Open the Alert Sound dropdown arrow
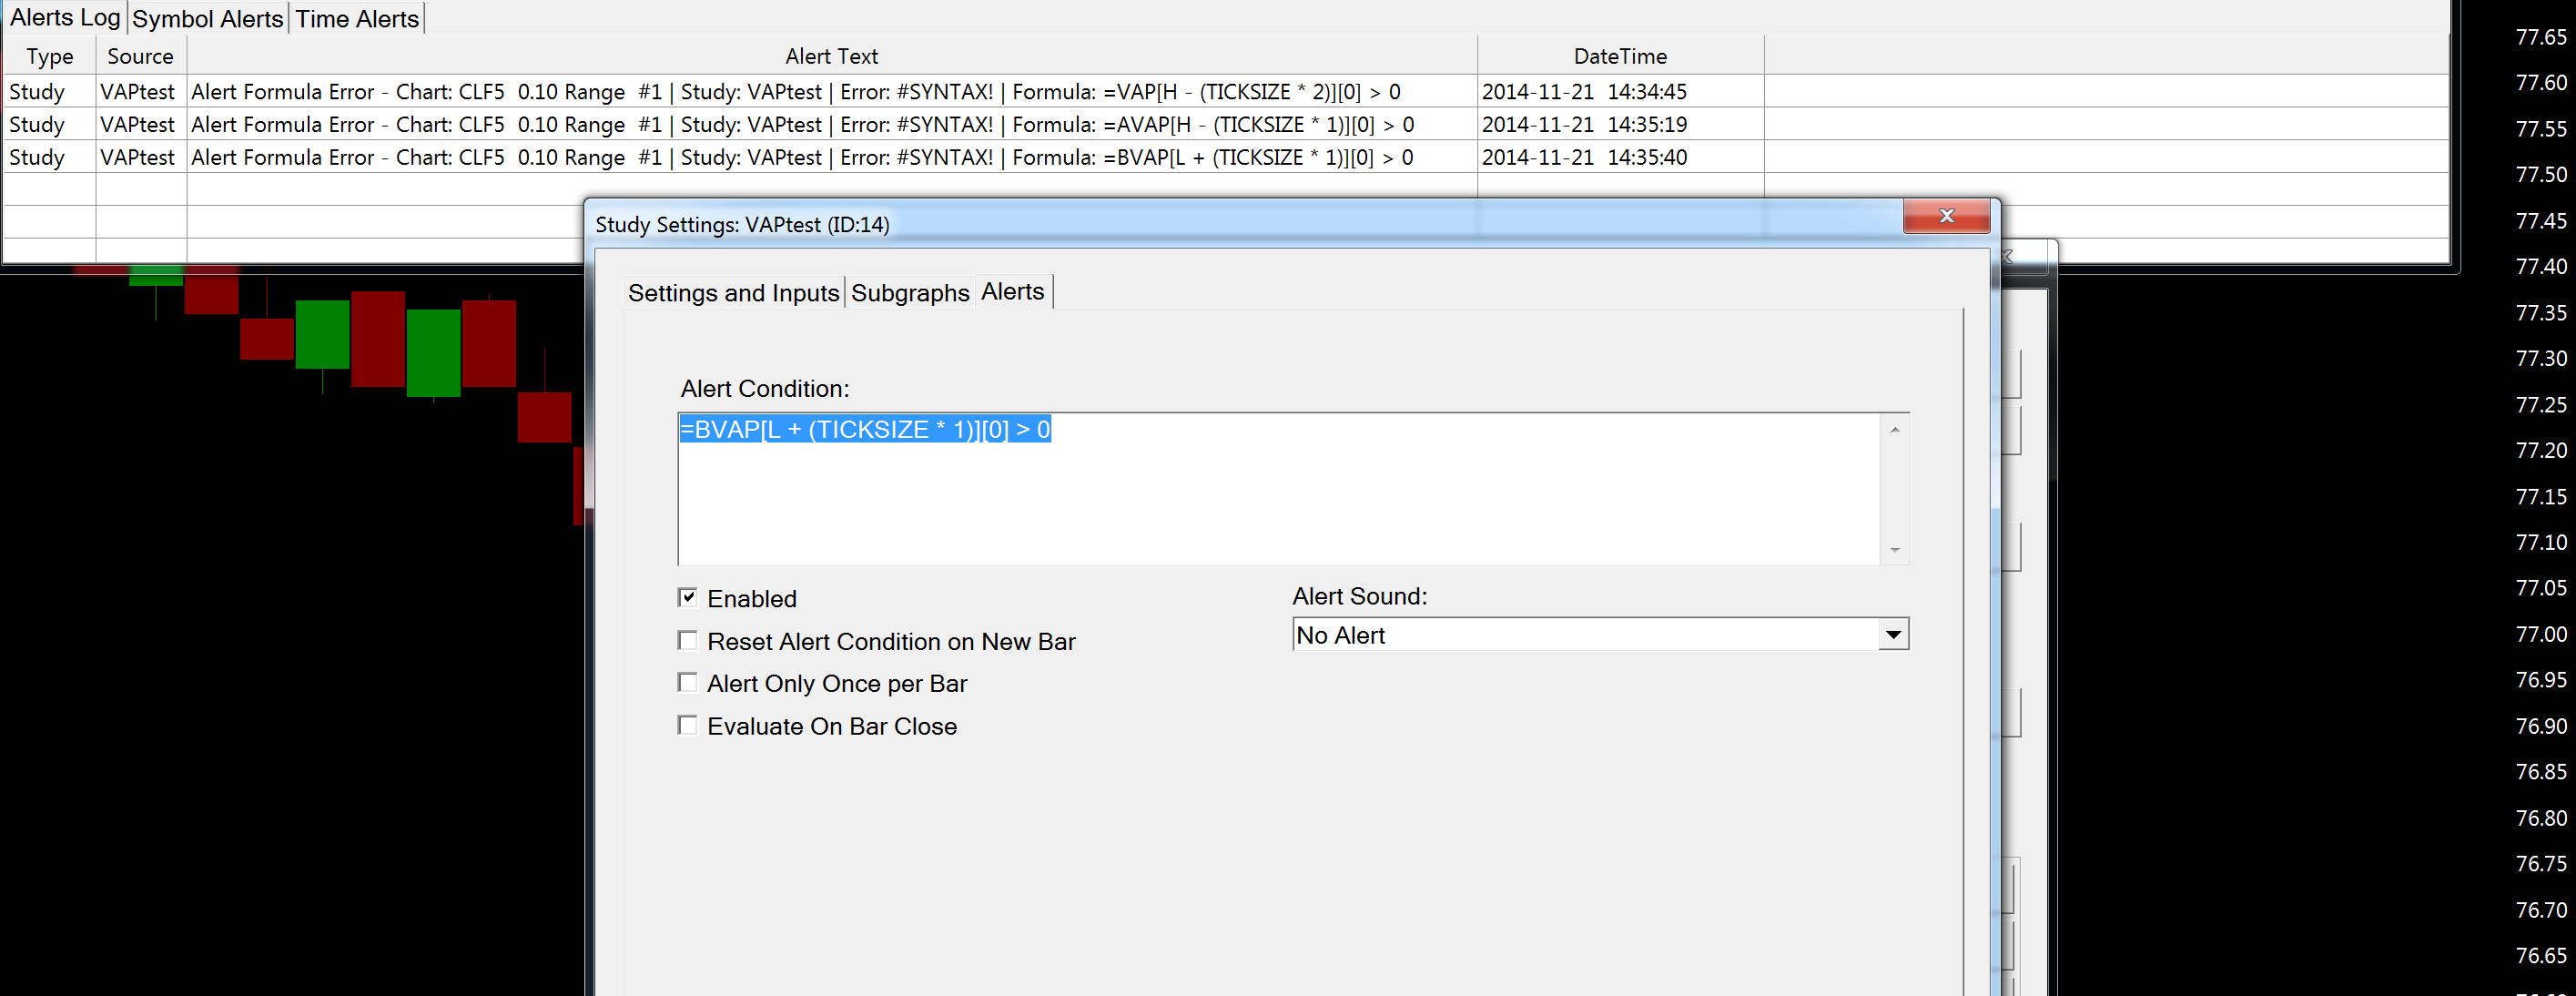 tap(1892, 634)
